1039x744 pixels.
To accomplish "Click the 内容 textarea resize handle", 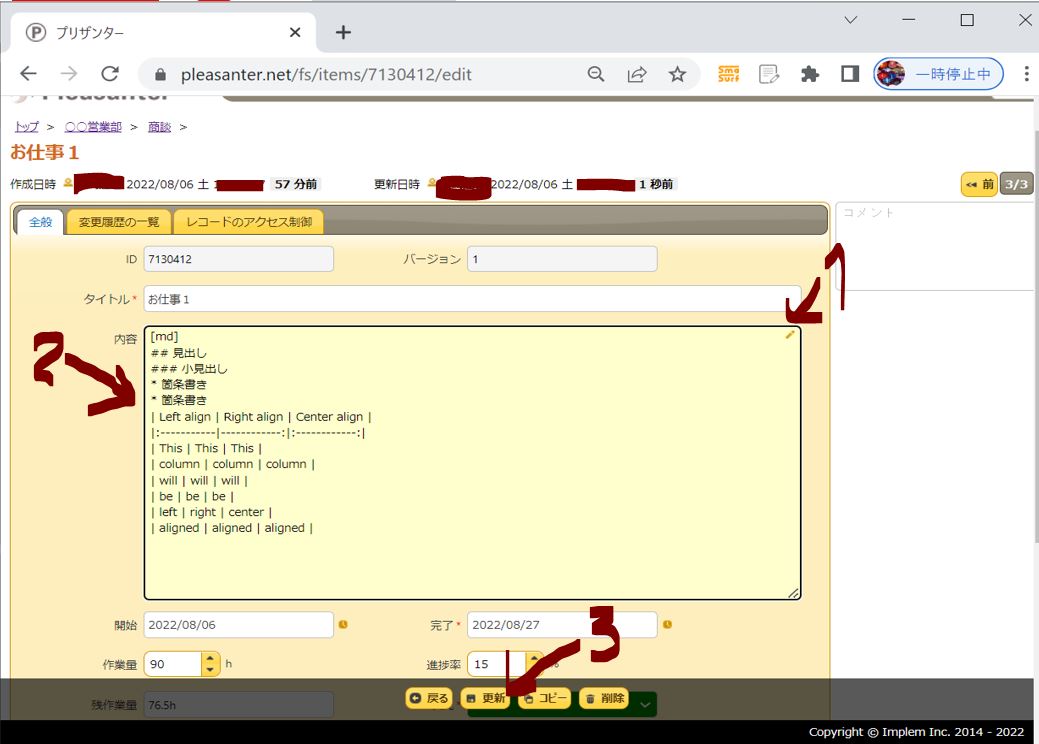I will click(793, 593).
